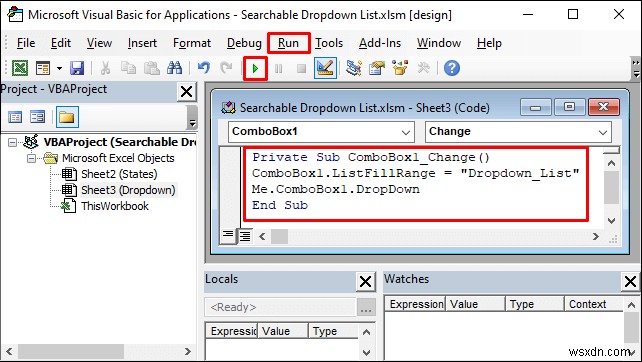This screenshot has height=362, width=642.
Task: Click the Copy icon in the toolbar
Action: [x=129, y=68]
